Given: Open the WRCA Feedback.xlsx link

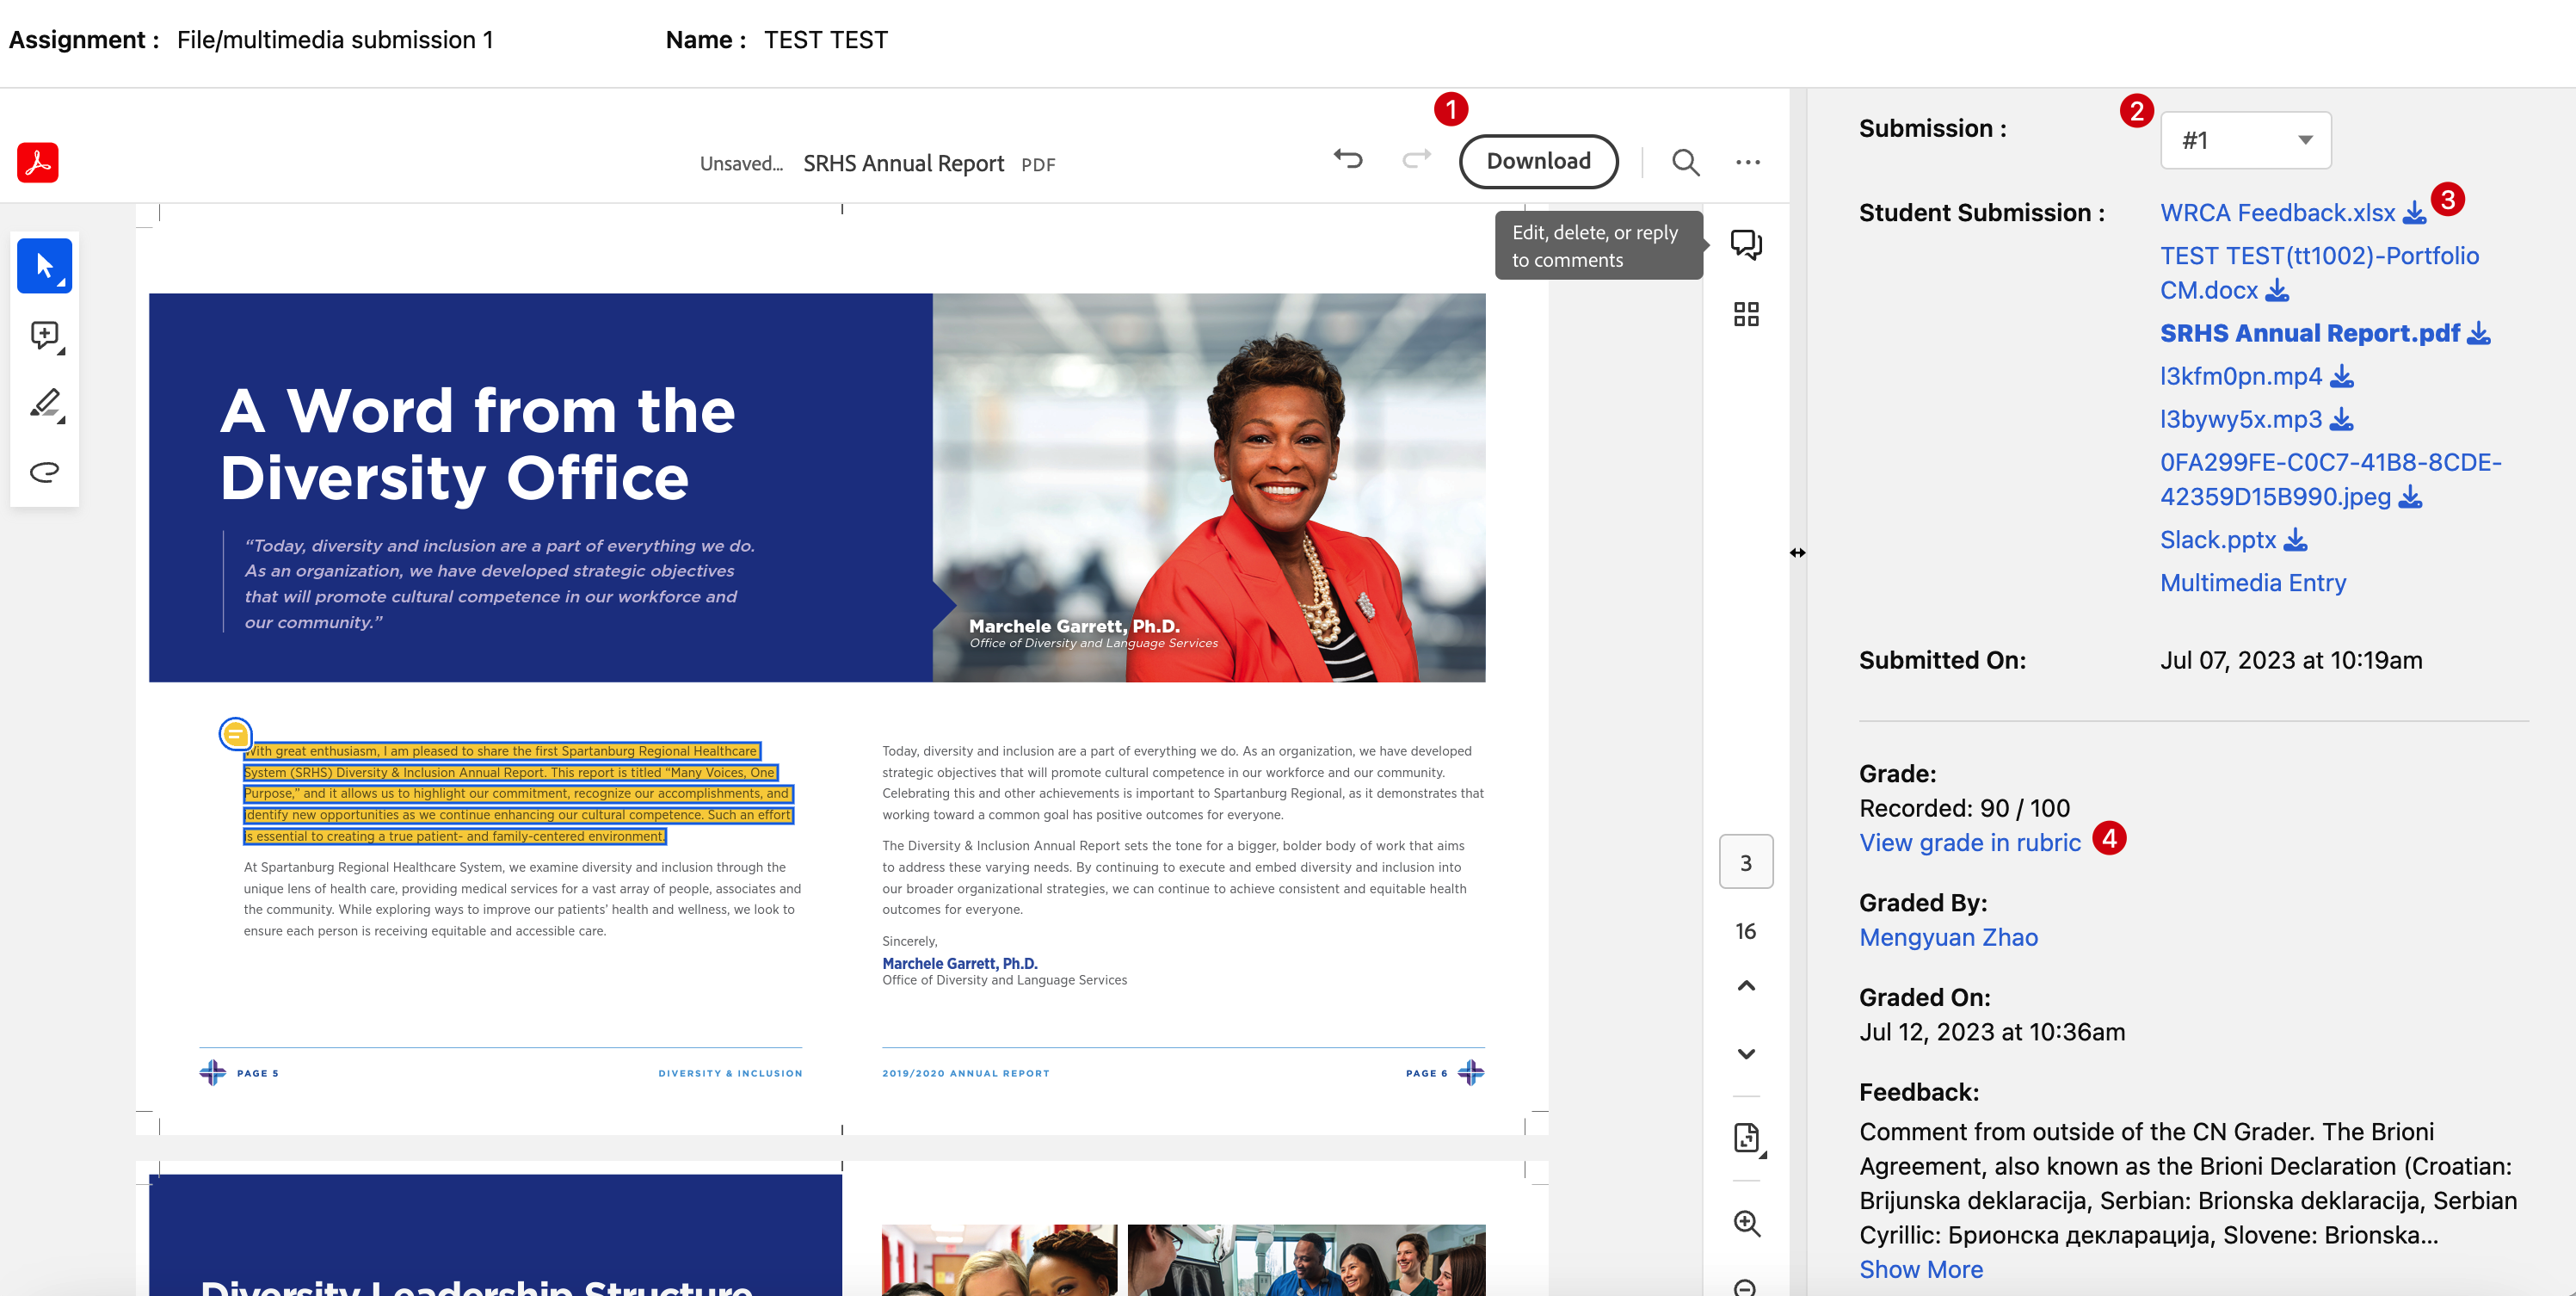Looking at the screenshot, I should click(2277, 213).
